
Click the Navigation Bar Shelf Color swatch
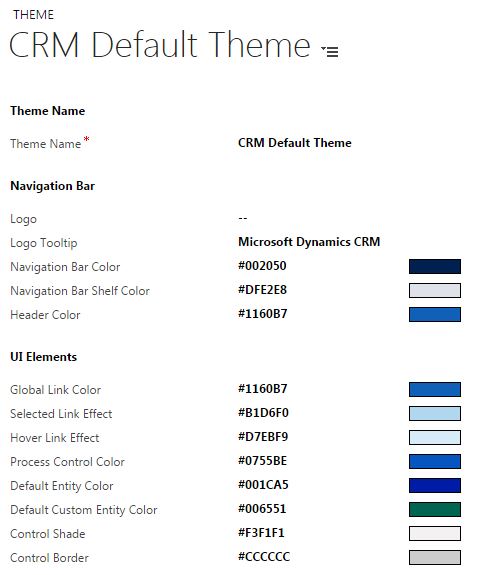click(x=435, y=290)
